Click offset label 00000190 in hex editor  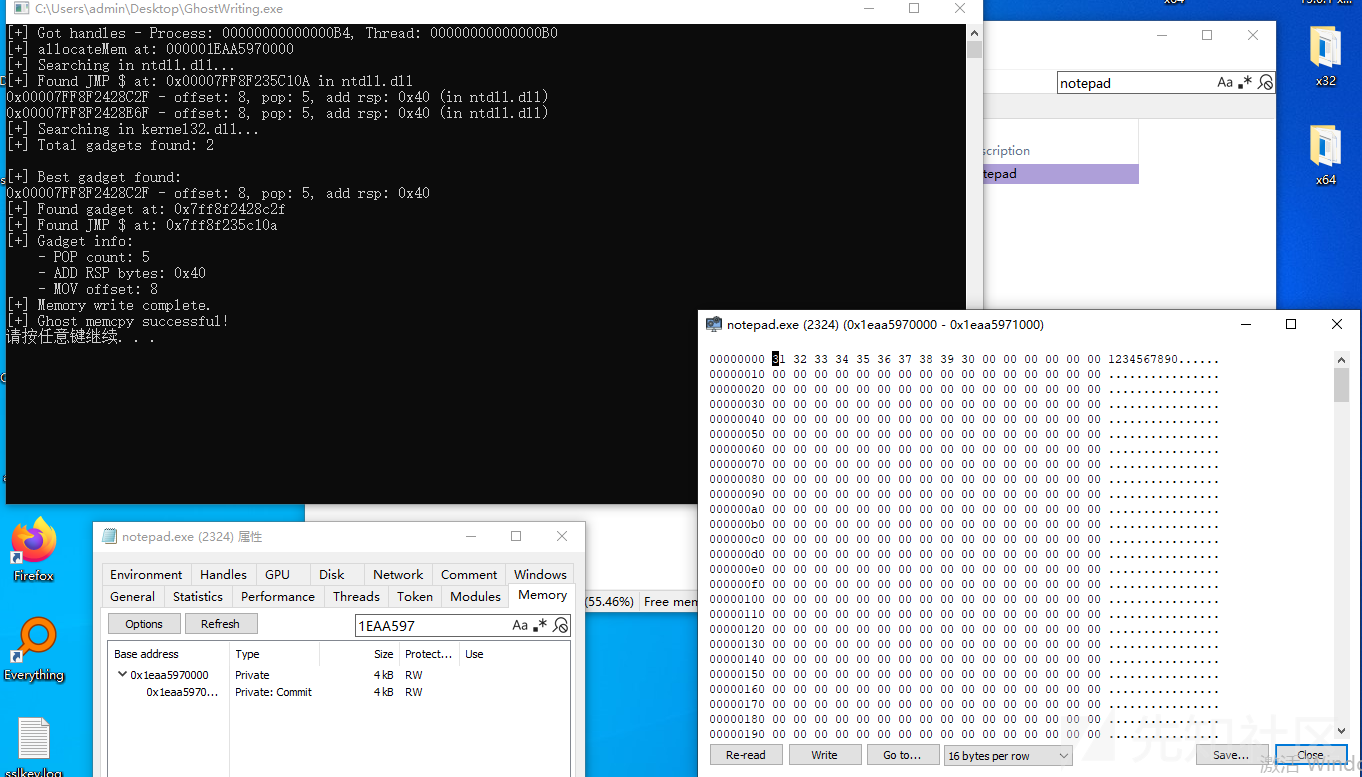click(737, 734)
